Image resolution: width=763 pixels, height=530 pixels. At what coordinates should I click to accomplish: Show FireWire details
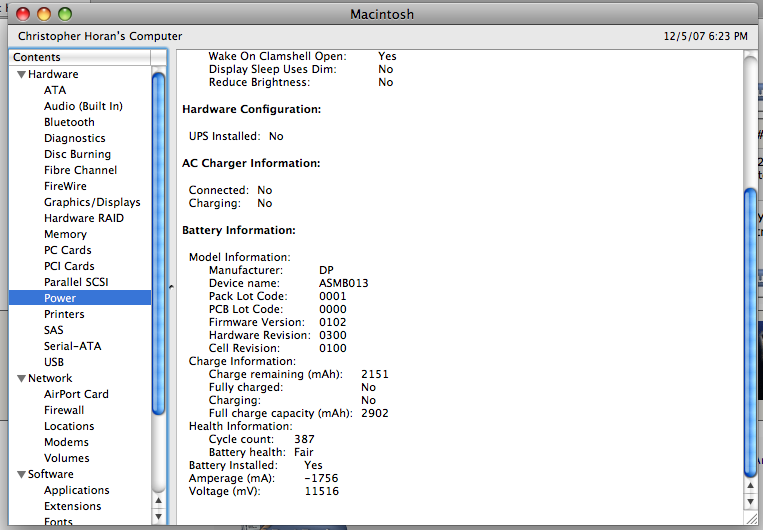coord(65,186)
